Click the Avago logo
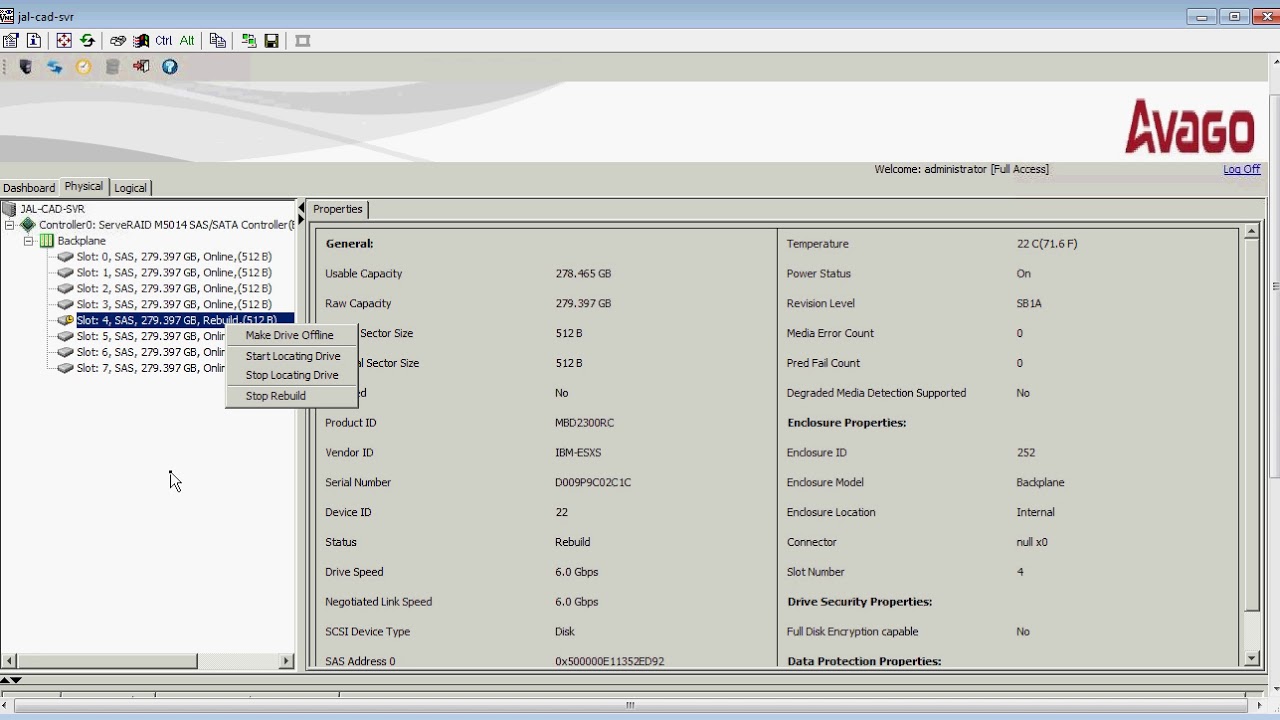1280x720 pixels. coord(1189,127)
